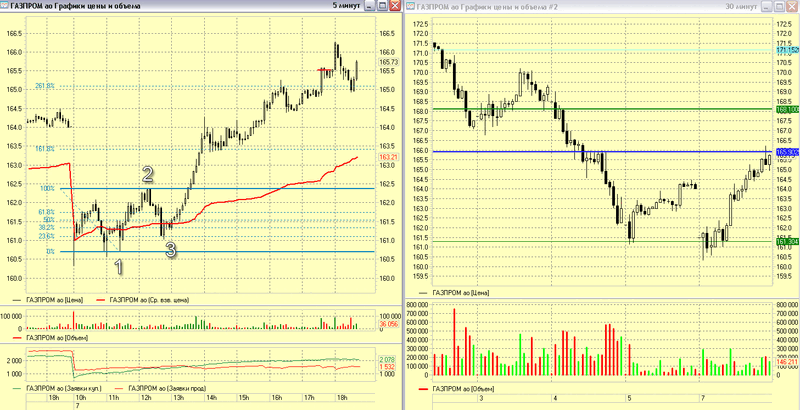
Task: Click the 36 056 volume value tag
Action: 389,324
